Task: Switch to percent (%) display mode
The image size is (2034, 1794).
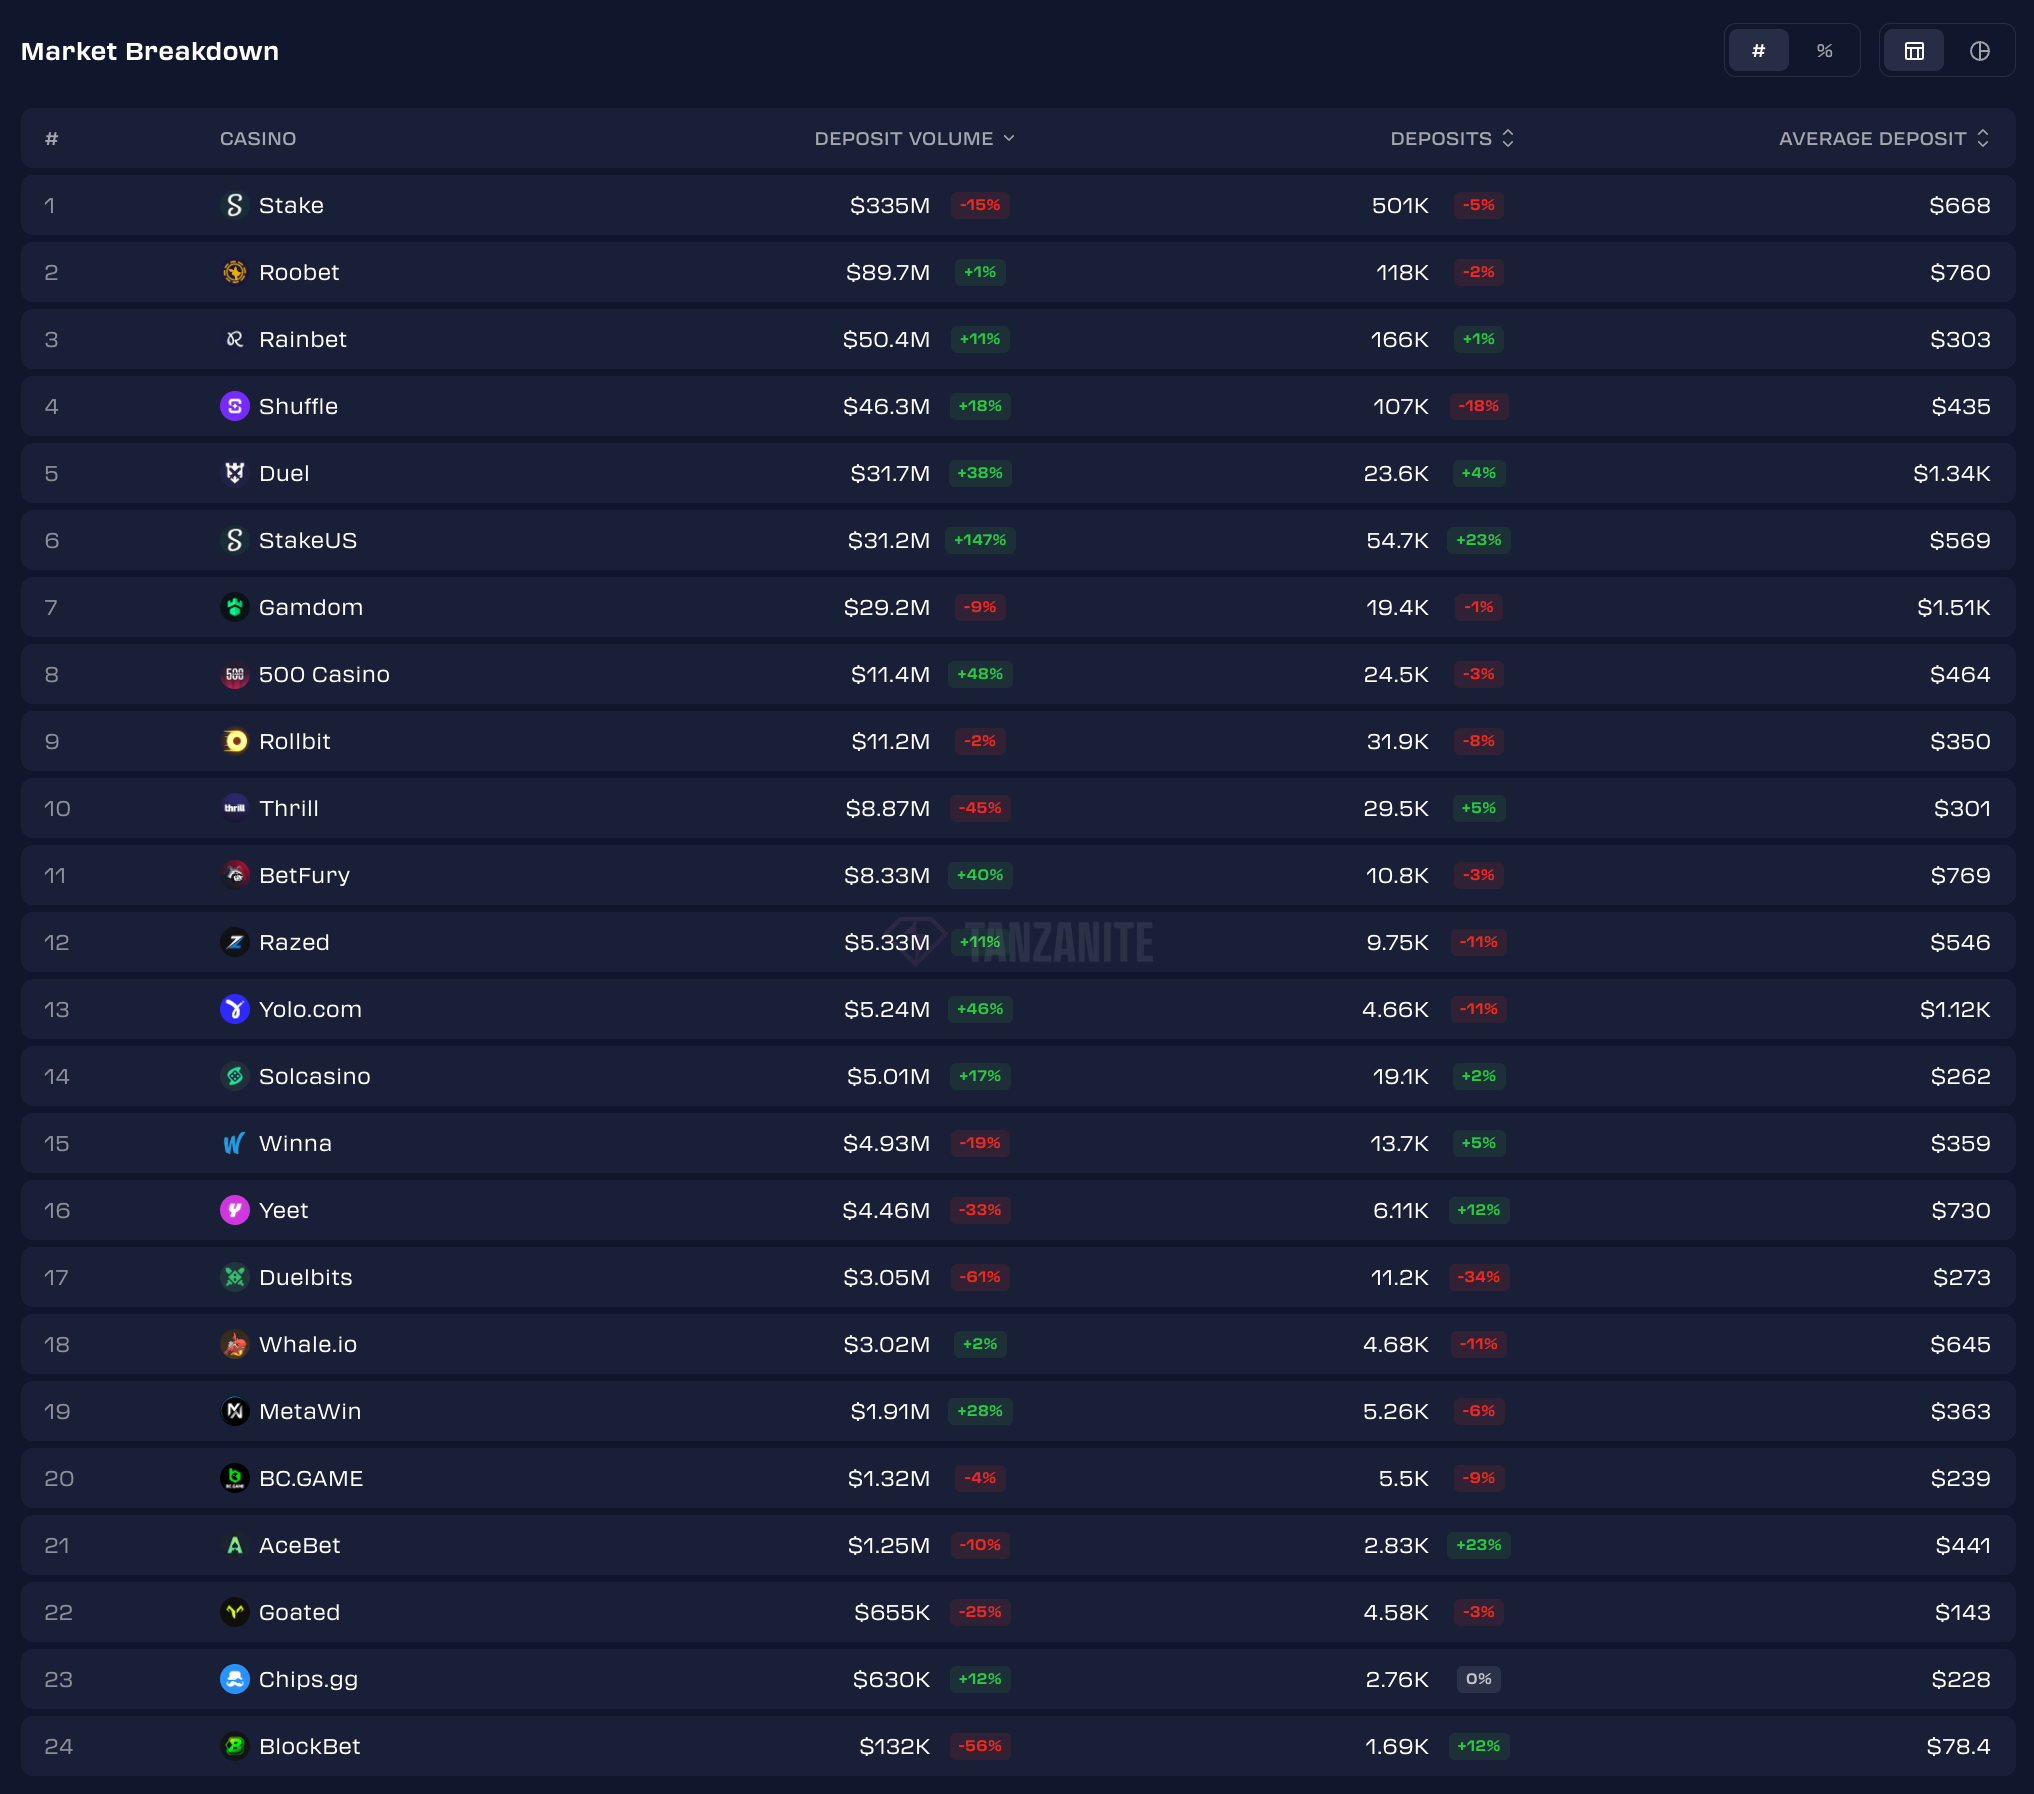Action: point(1824,51)
